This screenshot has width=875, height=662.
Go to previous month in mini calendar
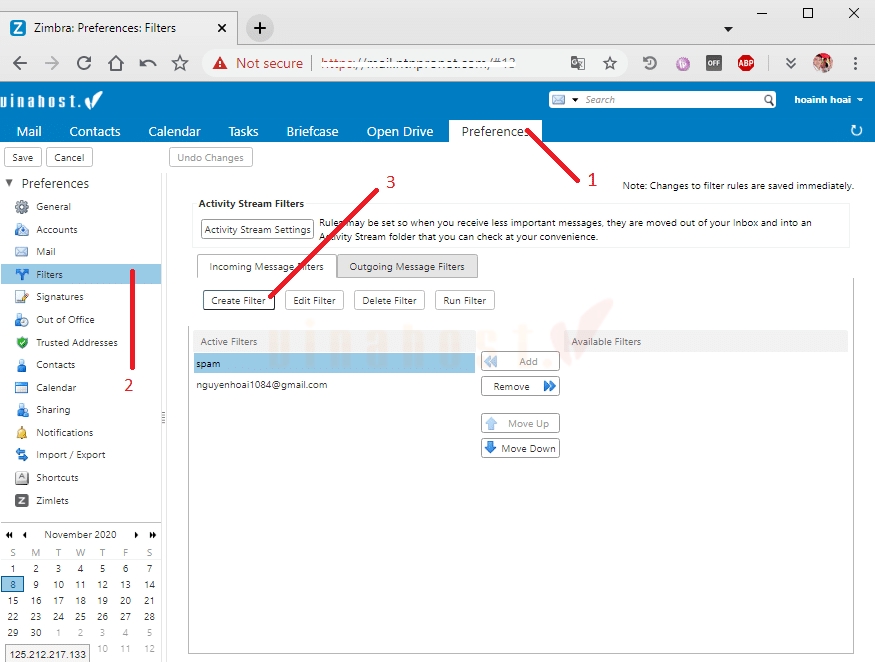pyautogui.click(x=25, y=535)
